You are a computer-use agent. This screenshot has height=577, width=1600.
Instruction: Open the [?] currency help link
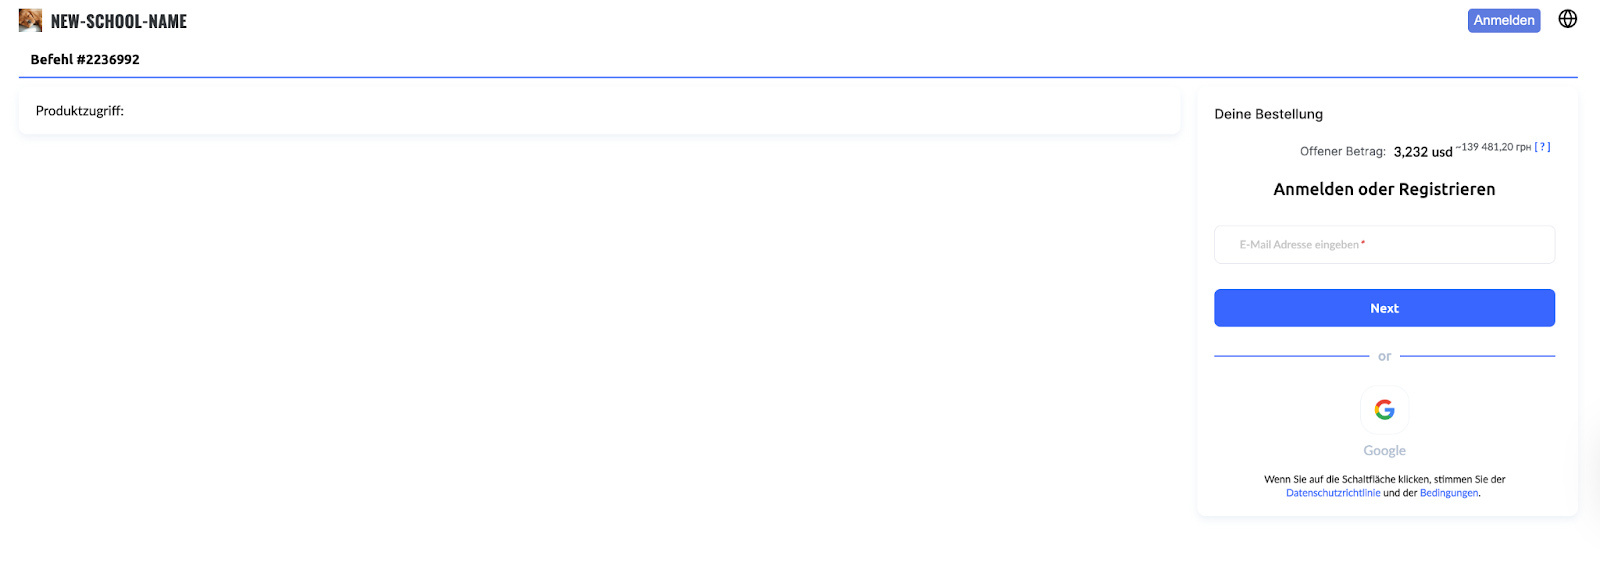[x=1542, y=147]
